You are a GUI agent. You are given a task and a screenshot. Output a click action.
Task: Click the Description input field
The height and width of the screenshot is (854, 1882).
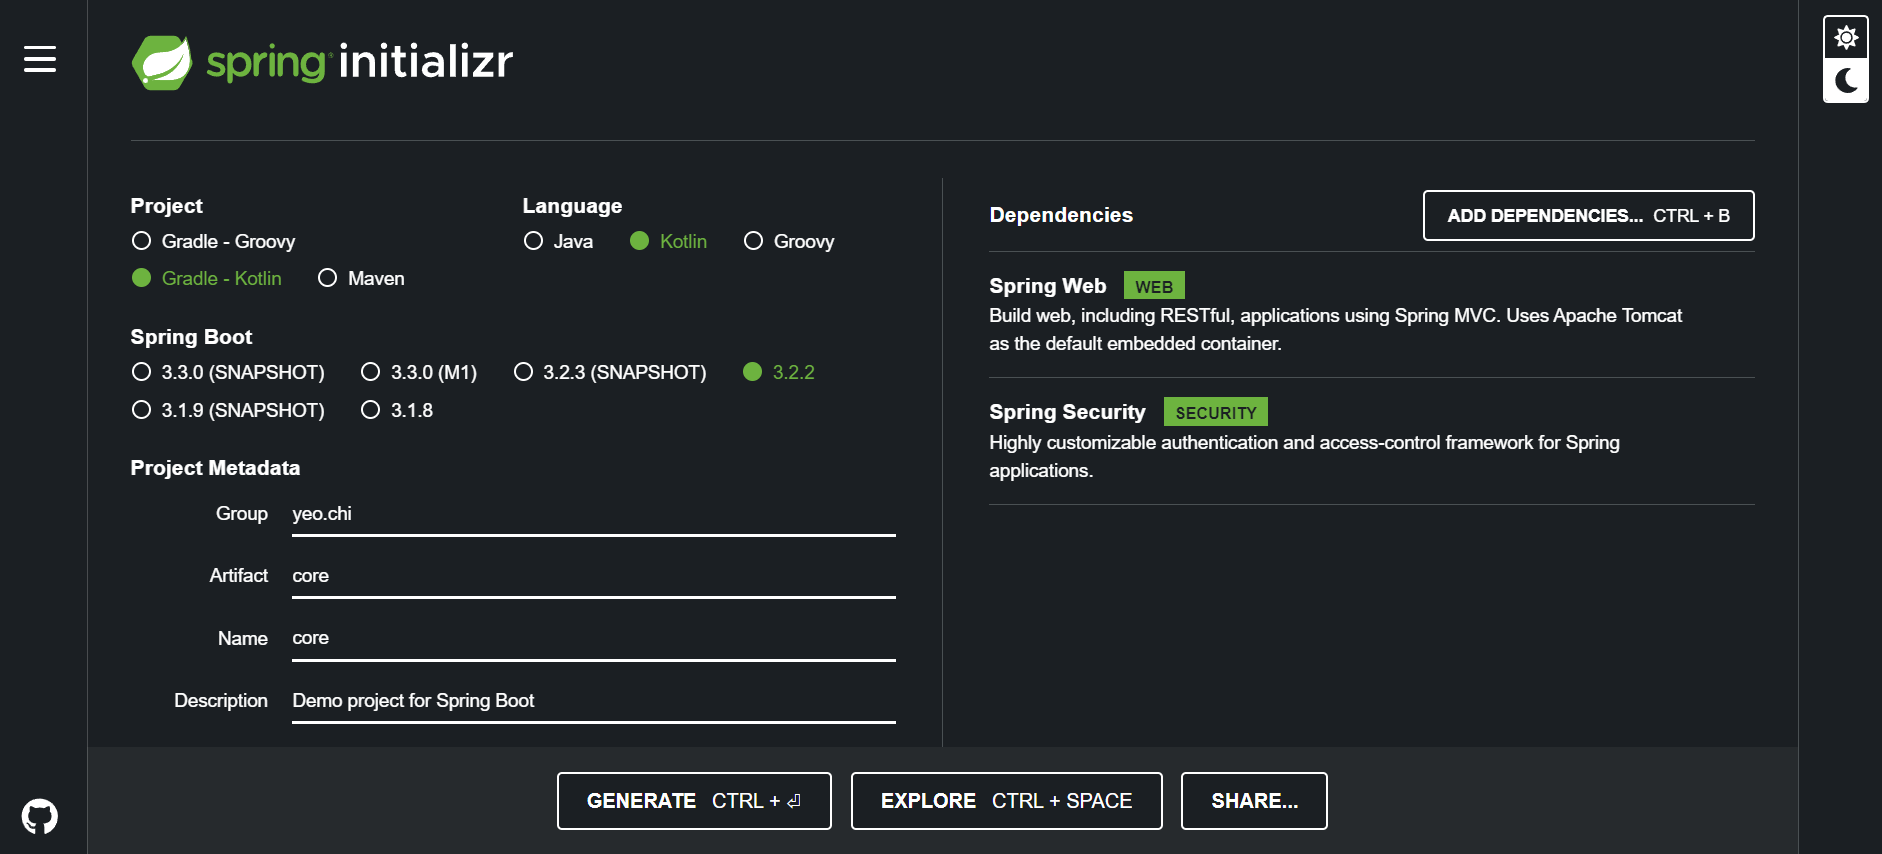(x=594, y=700)
